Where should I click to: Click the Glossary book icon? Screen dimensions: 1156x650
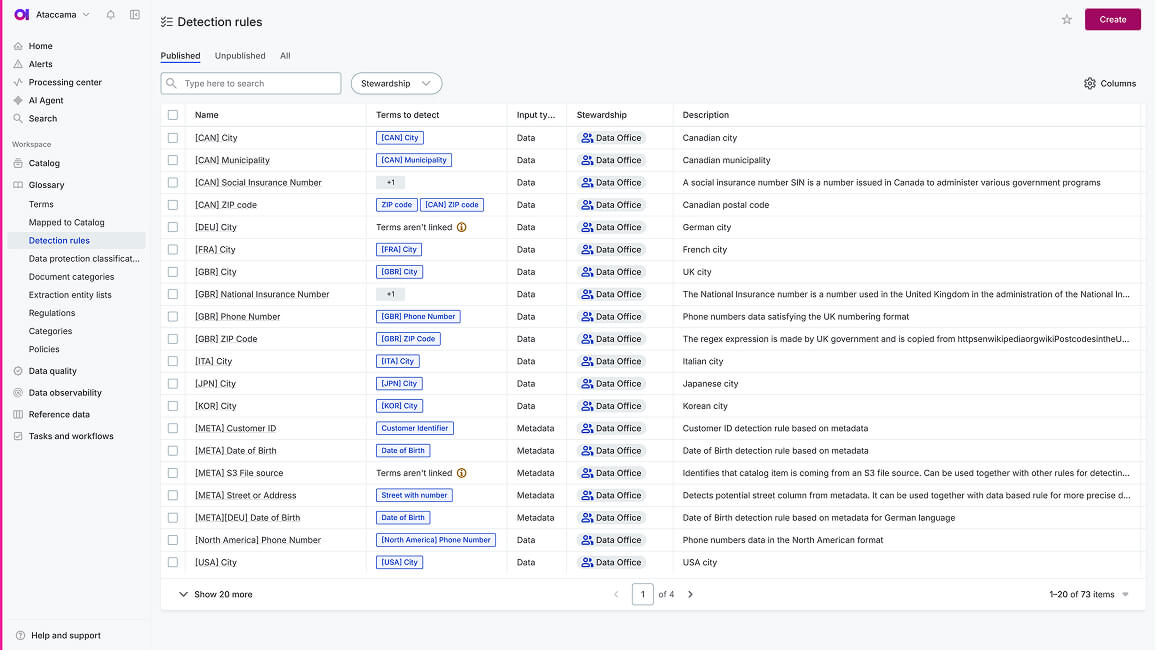point(18,185)
